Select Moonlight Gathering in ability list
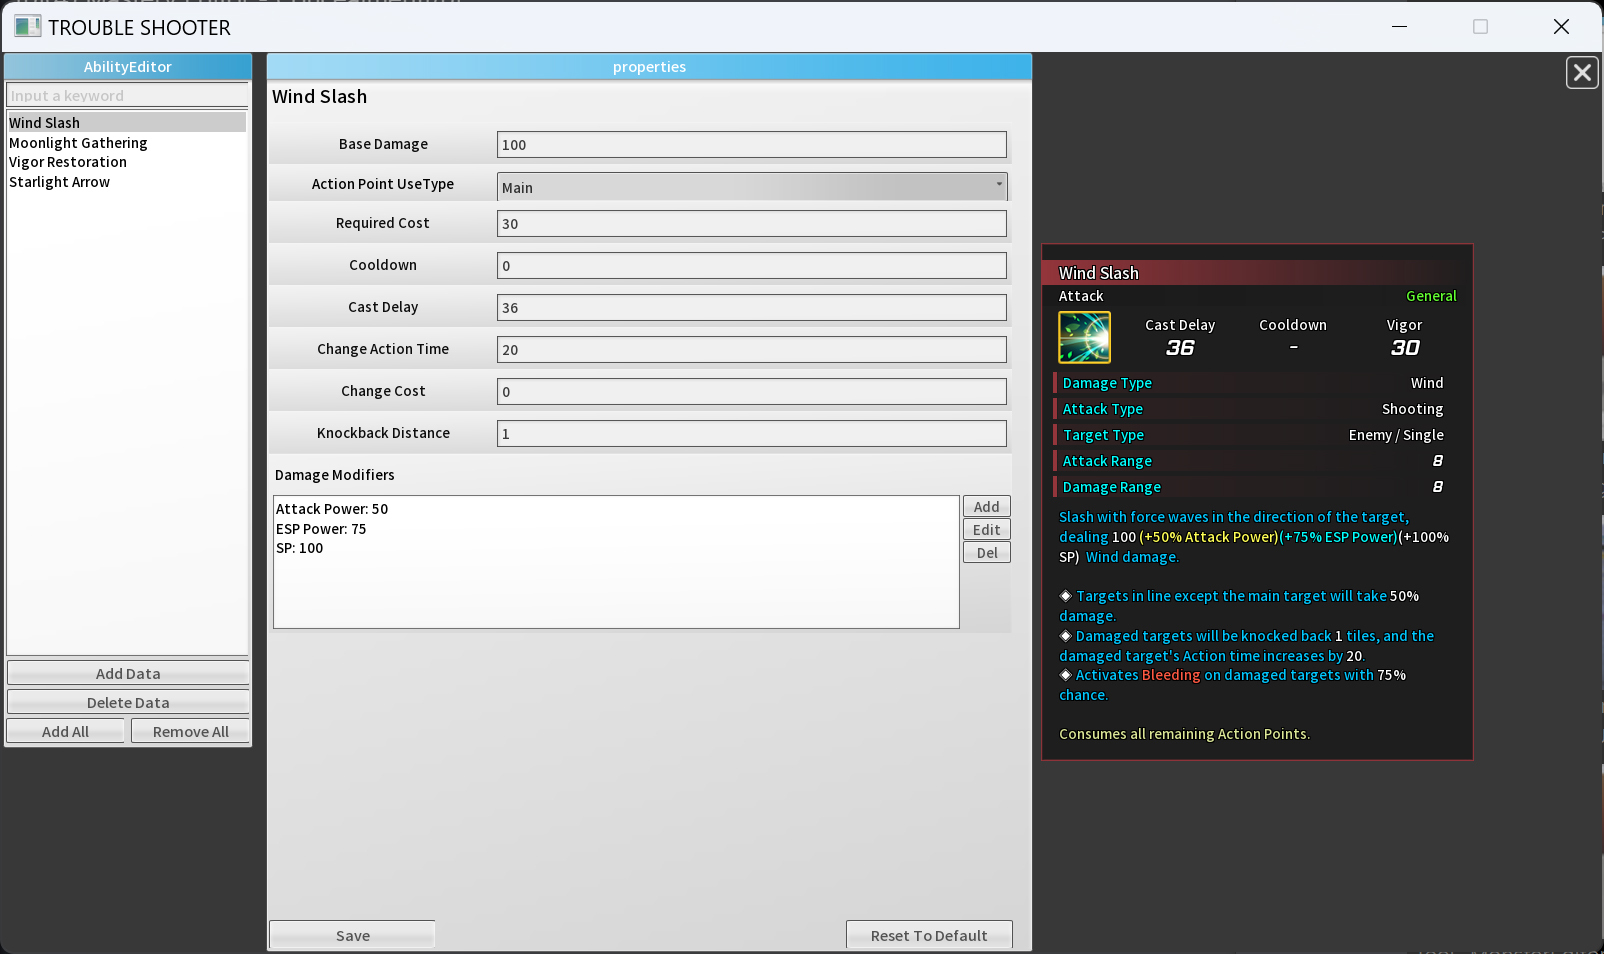 (78, 143)
